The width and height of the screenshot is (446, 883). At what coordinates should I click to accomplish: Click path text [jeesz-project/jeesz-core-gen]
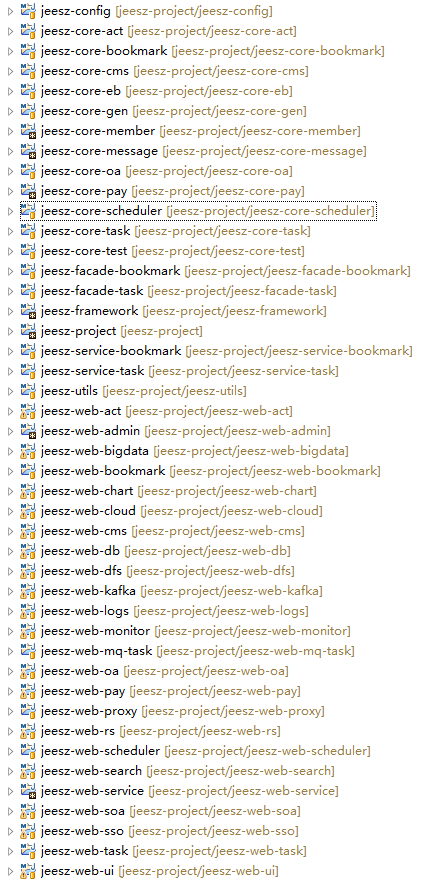coord(219,112)
